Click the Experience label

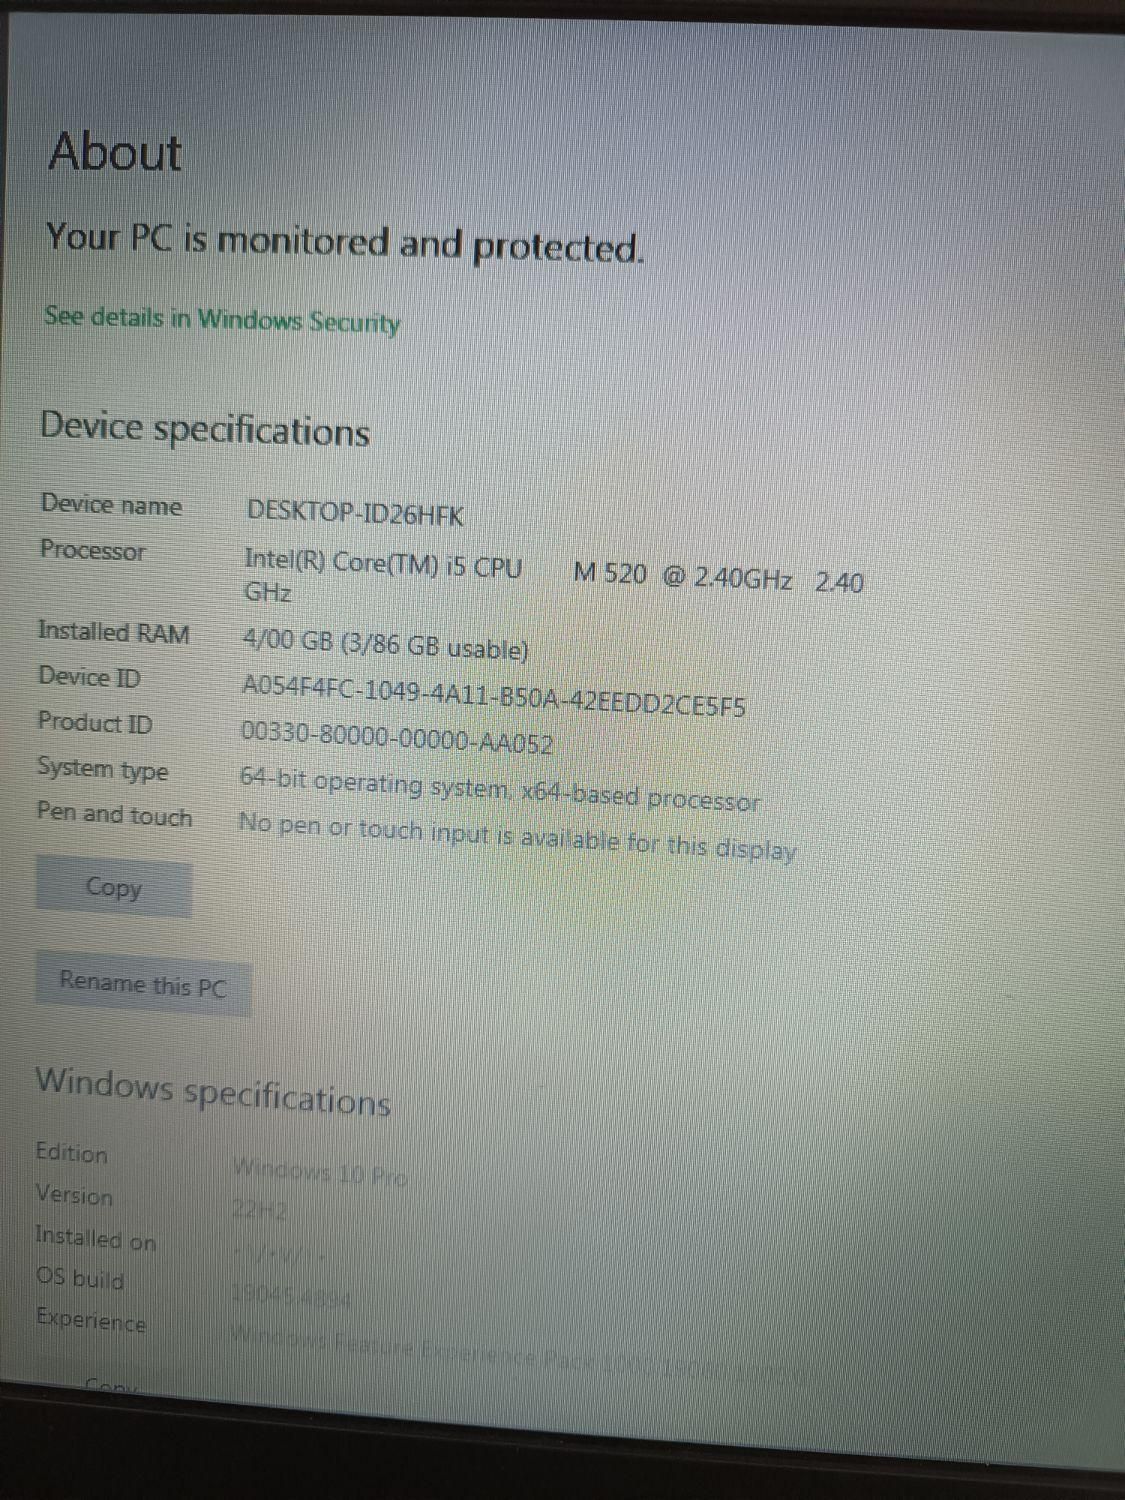pos(90,1321)
